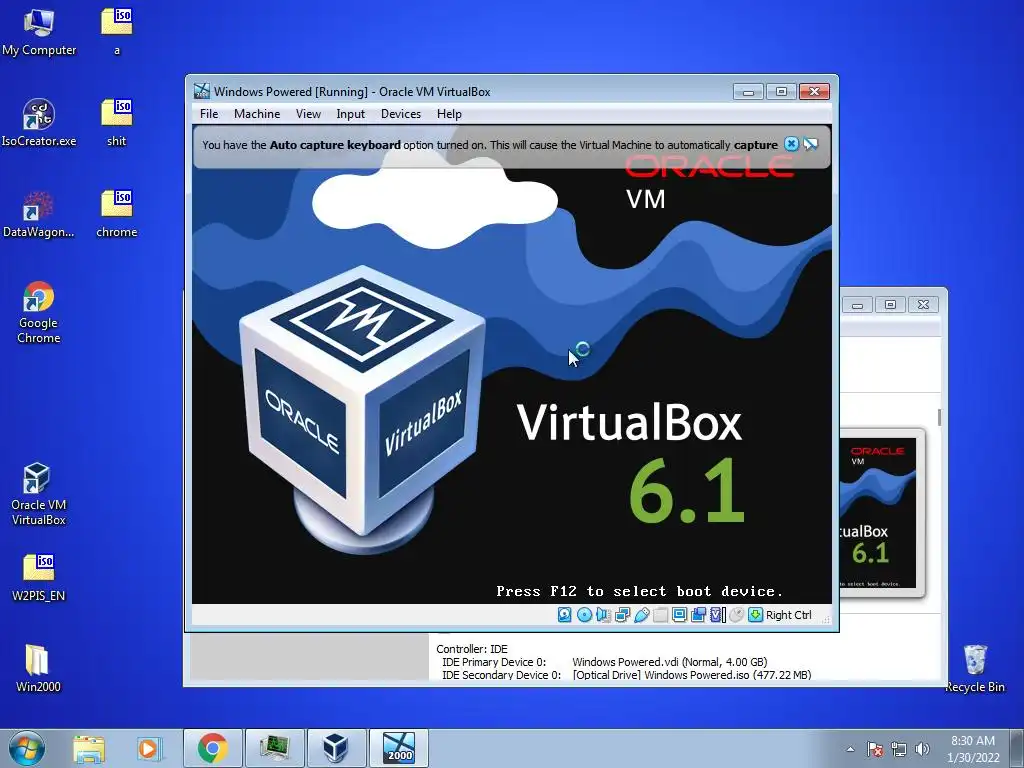Switch to VirtualBox Manager taskbar button
Viewport: 1024px width, 768px height.
(x=336, y=748)
